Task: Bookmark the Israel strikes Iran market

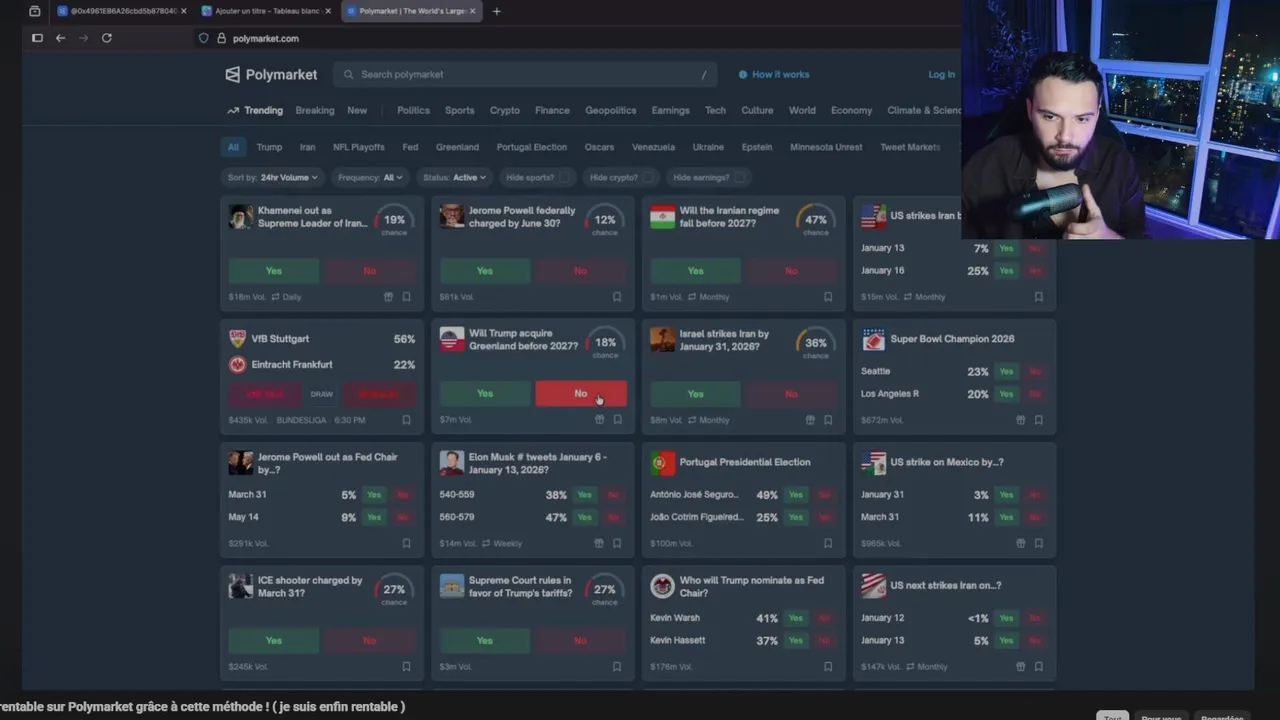Action: (828, 420)
